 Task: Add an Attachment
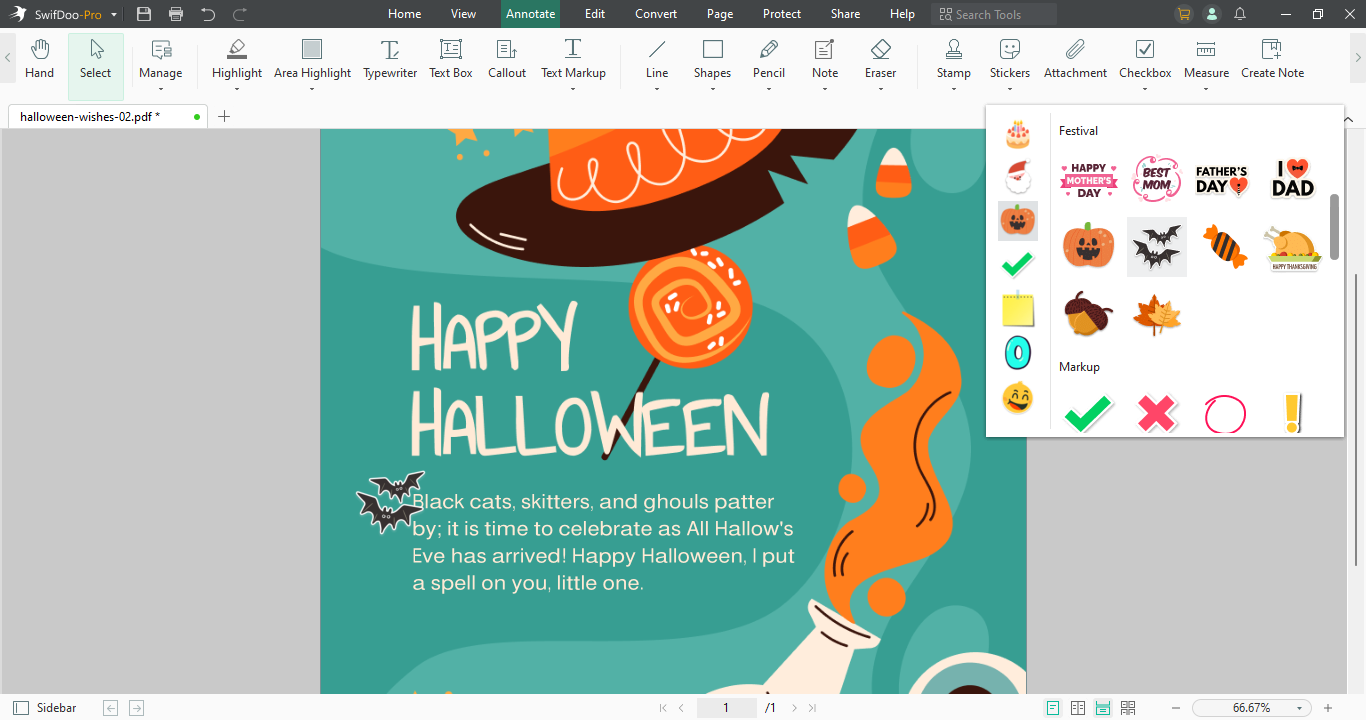pyautogui.click(x=1075, y=60)
